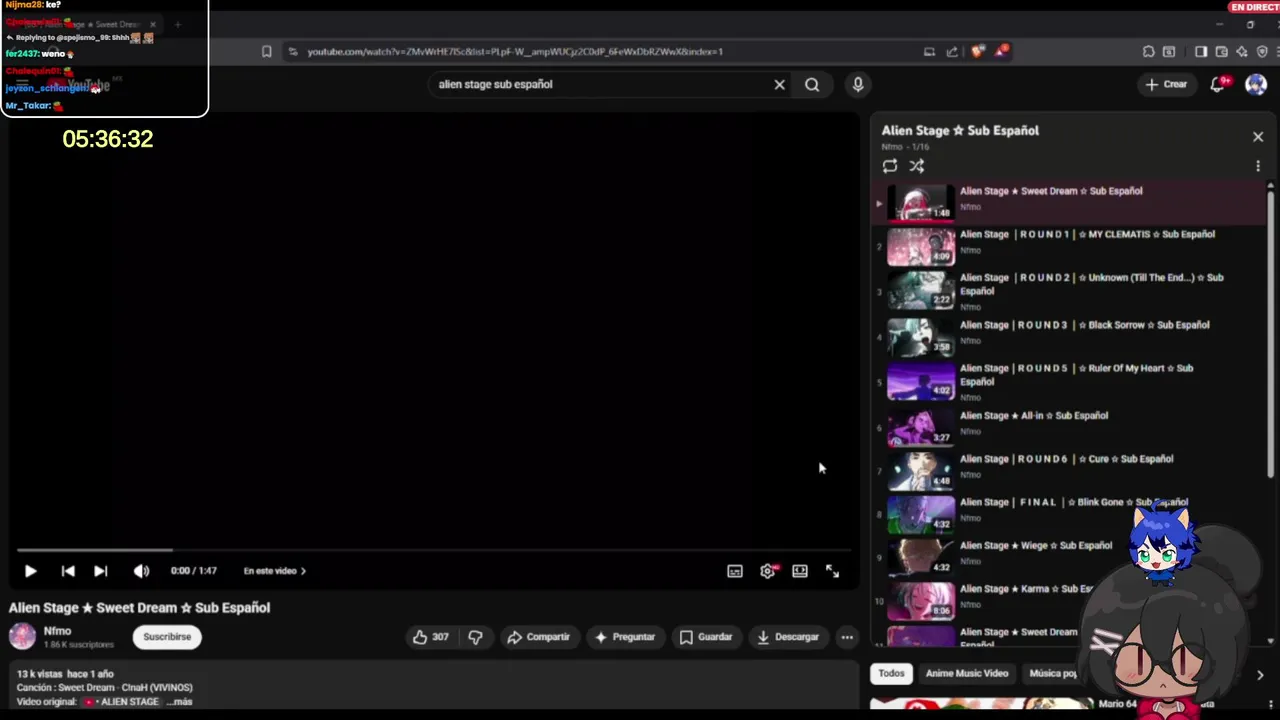Open the account avatar menu

pyautogui.click(x=1256, y=85)
